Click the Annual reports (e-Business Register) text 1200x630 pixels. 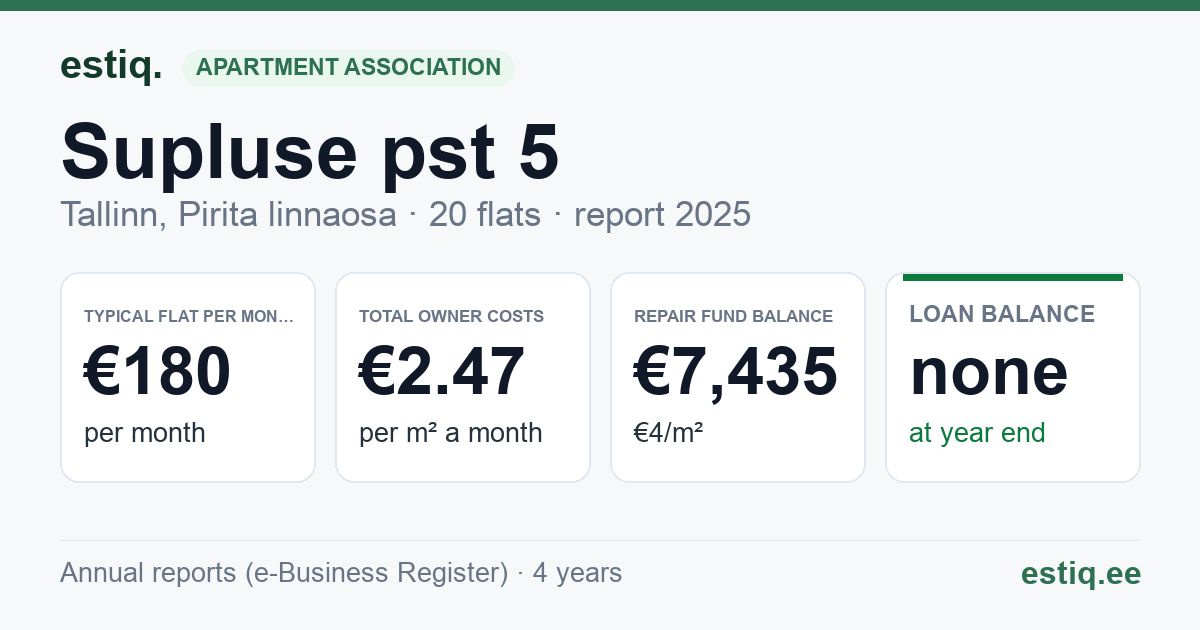[284, 573]
